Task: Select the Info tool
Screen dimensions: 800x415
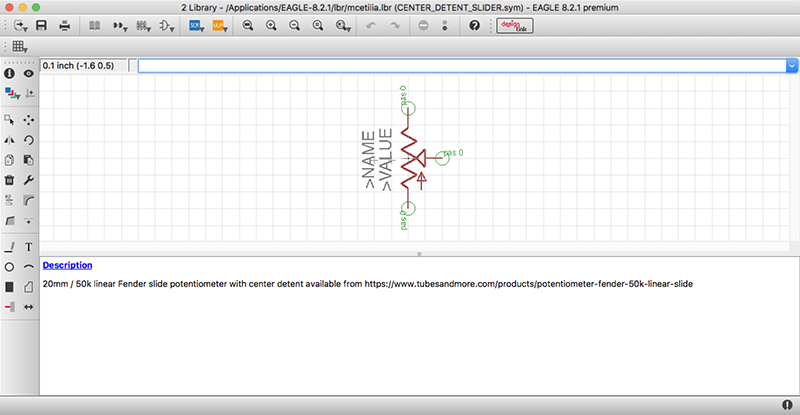Action: pos(9,74)
